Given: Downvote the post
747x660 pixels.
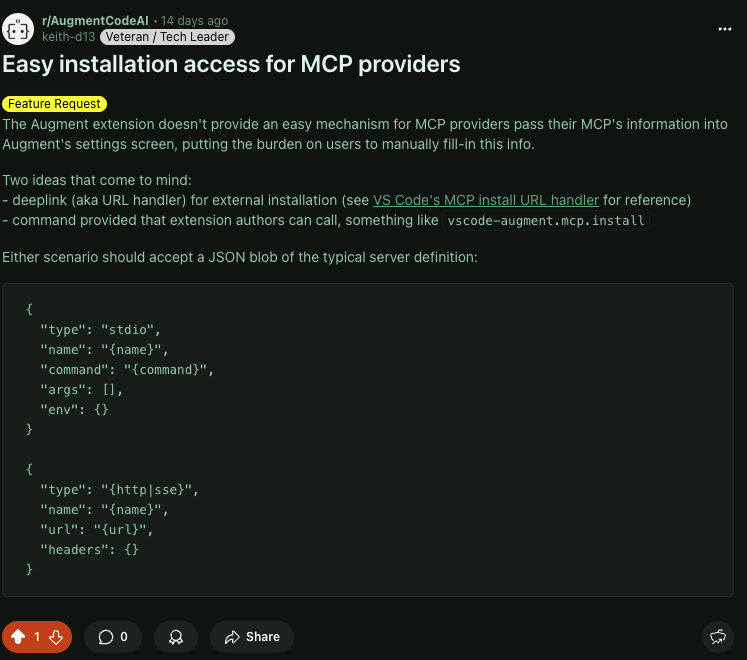Looking at the screenshot, I should tap(56, 637).
